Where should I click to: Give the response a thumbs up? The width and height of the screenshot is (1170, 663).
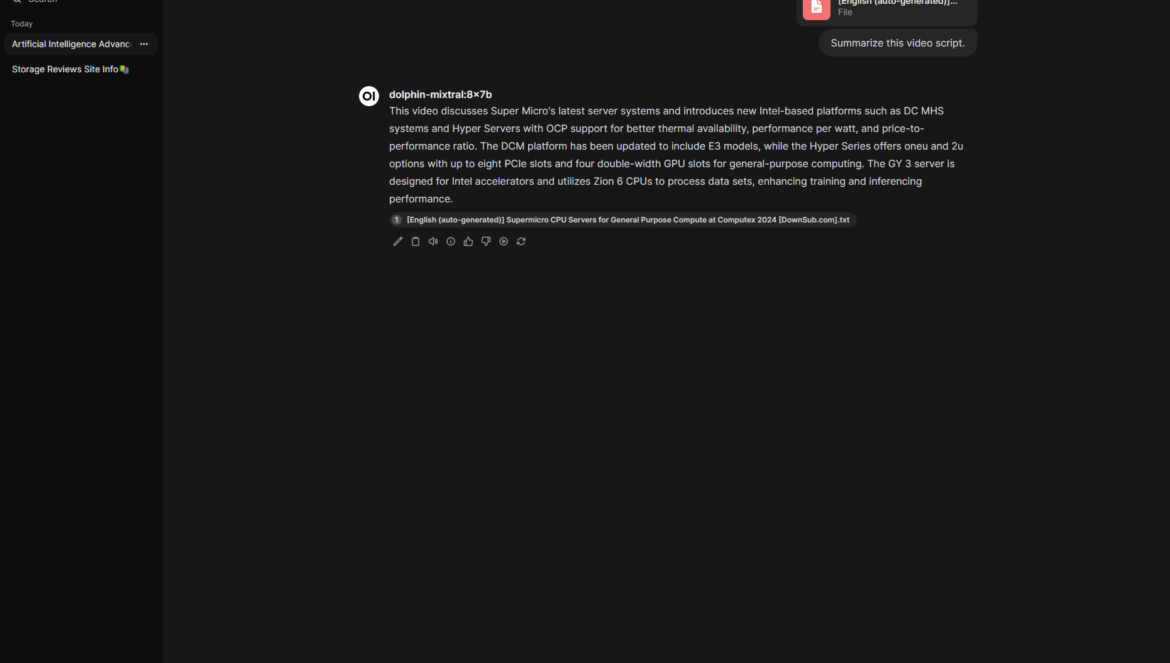(x=469, y=242)
